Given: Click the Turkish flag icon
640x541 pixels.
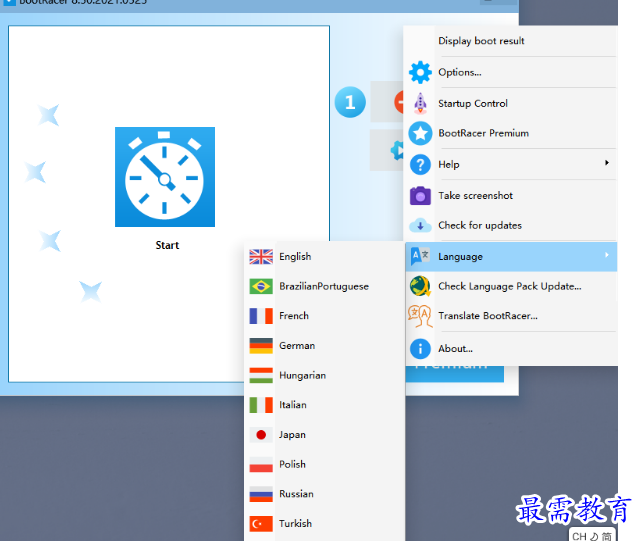Looking at the screenshot, I should pyautogui.click(x=261, y=524).
